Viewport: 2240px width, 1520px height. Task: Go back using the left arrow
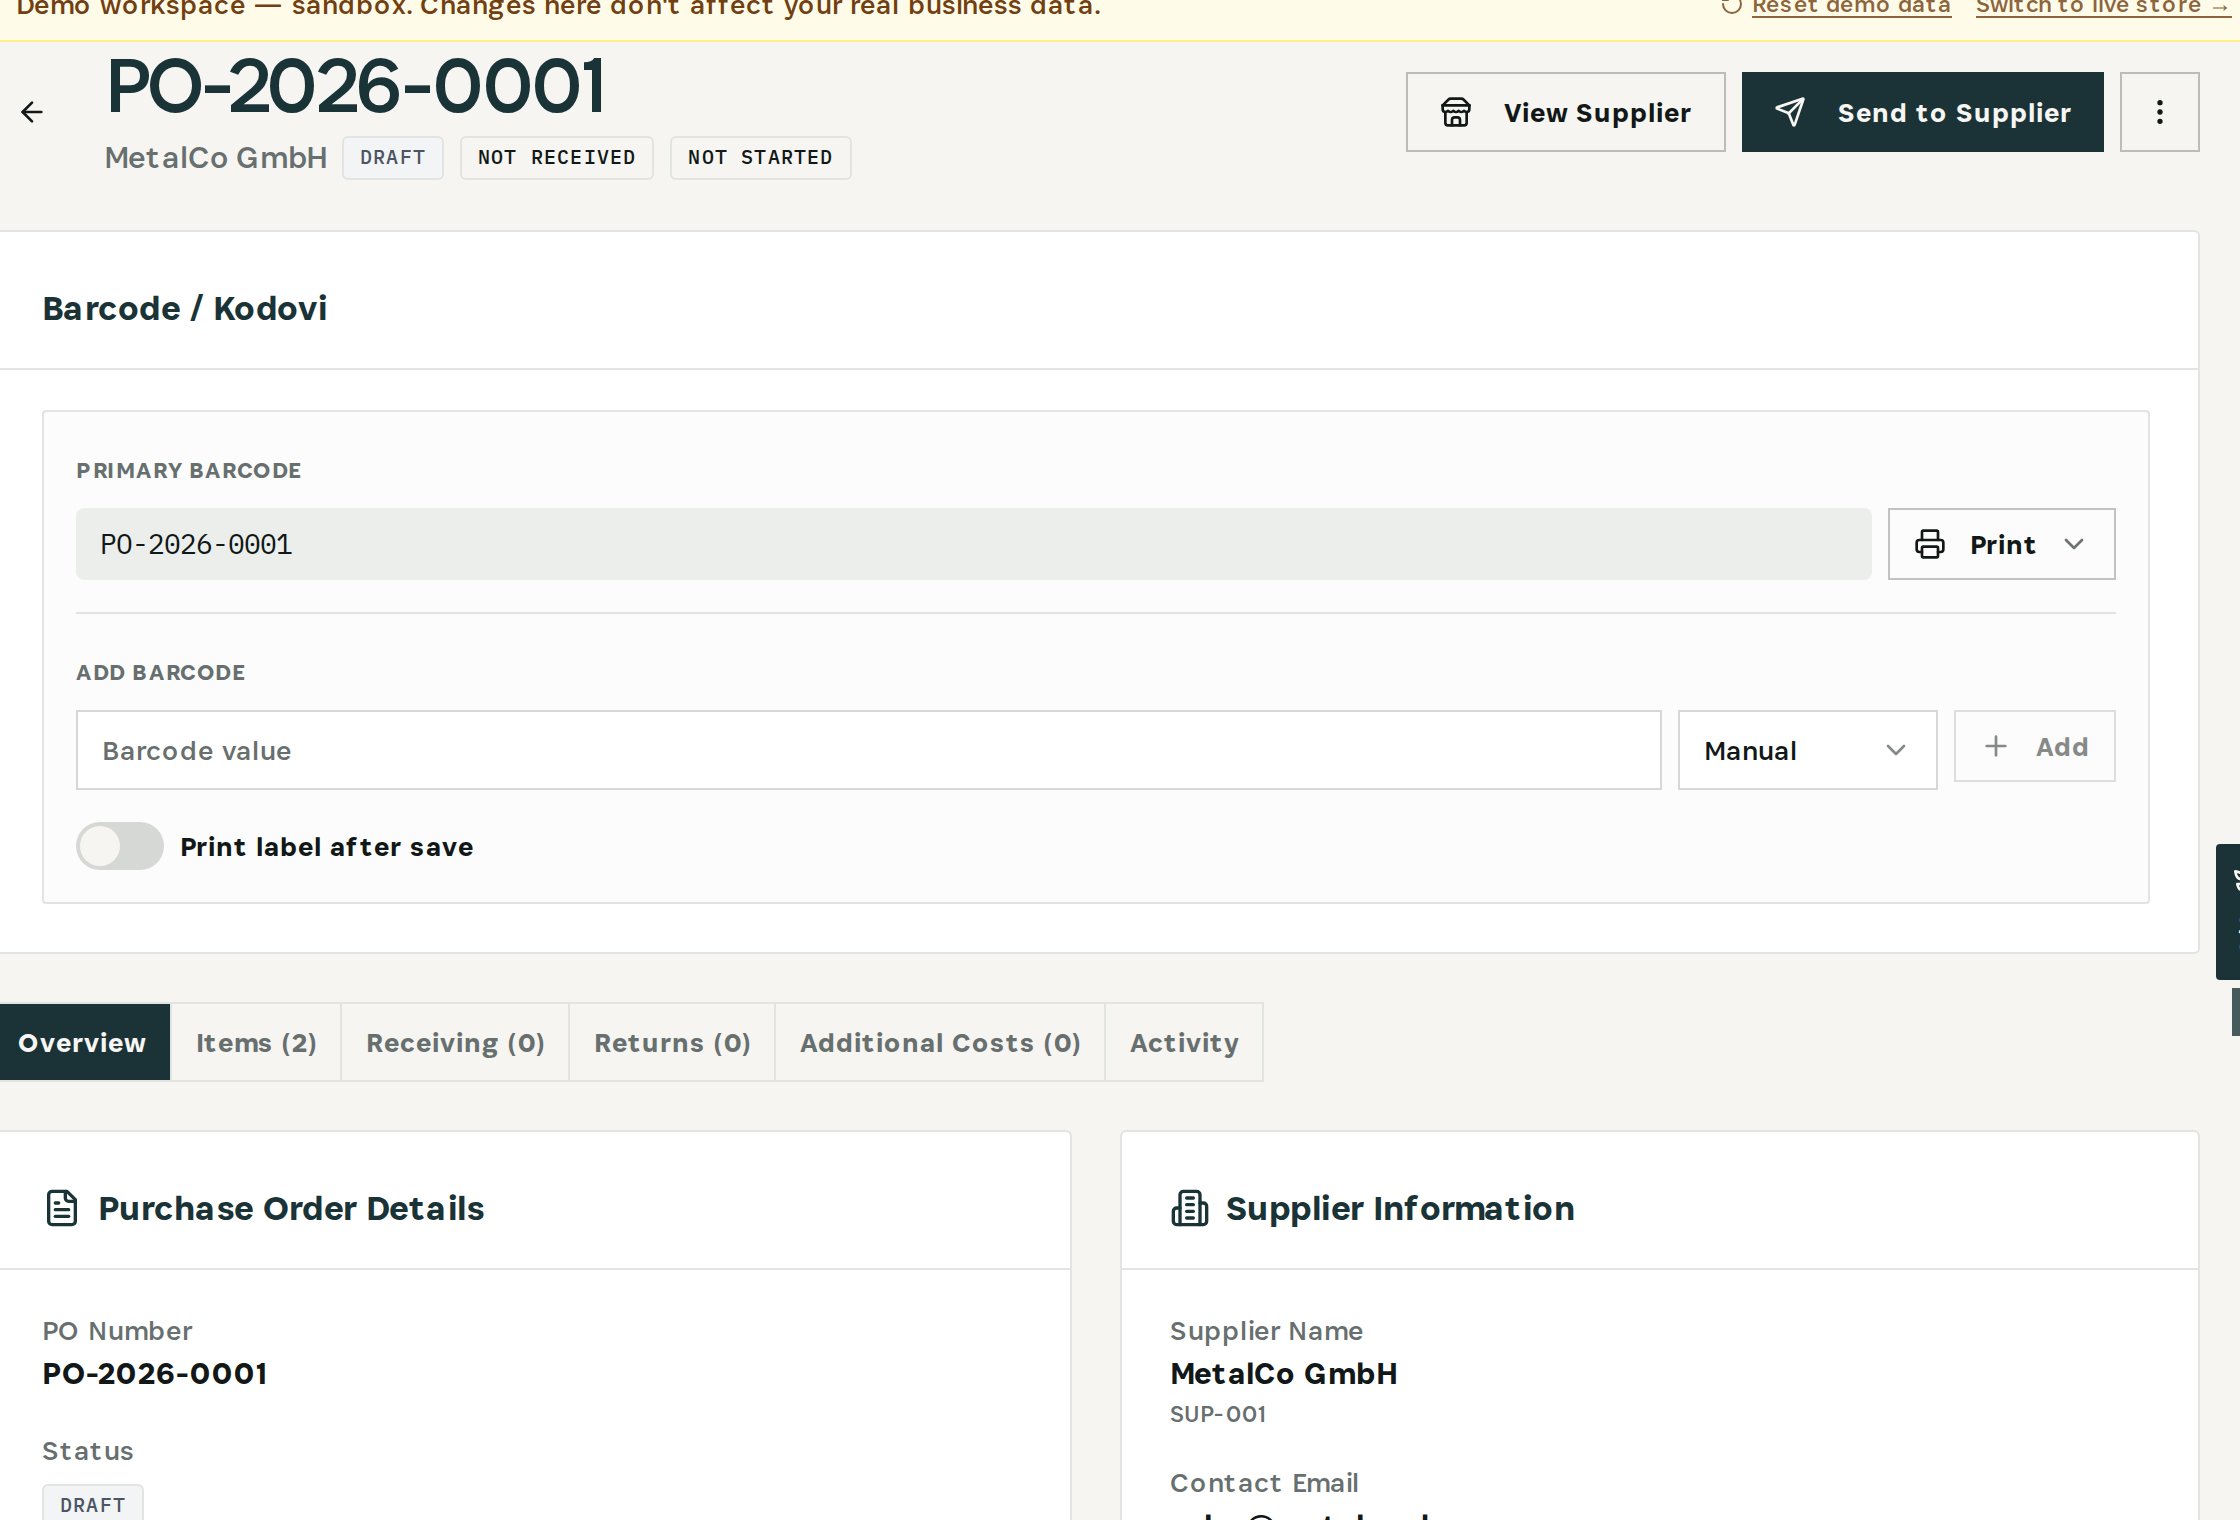point(32,112)
